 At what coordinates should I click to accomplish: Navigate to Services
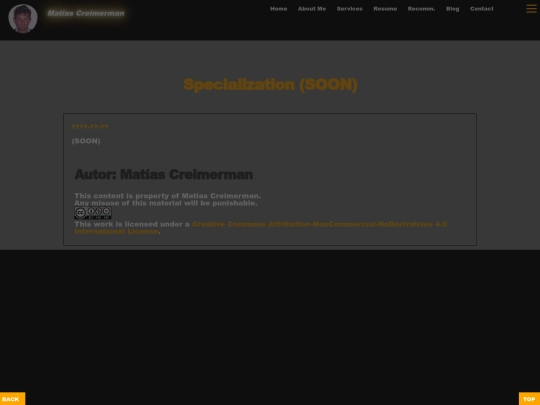click(x=350, y=9)
